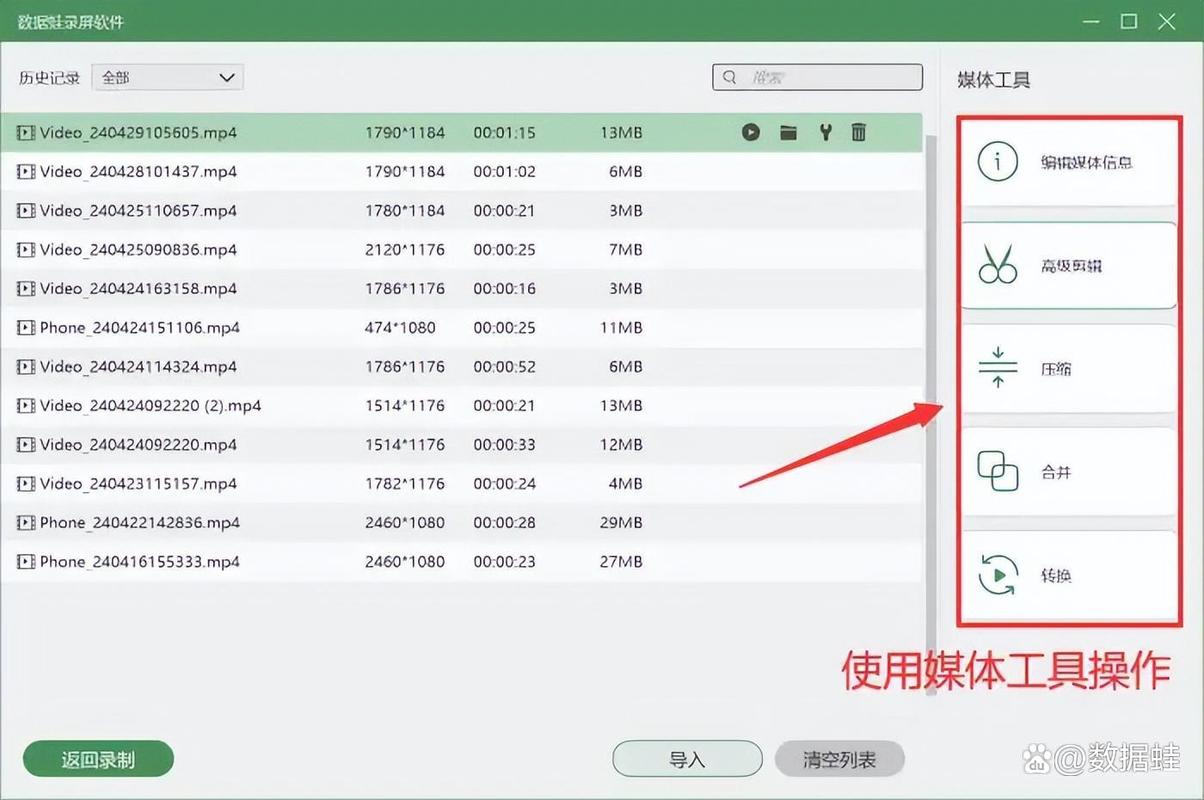Clear the list with 清空列表
The height and width of the screenshot is (800, 1204).
coord(839,759)
